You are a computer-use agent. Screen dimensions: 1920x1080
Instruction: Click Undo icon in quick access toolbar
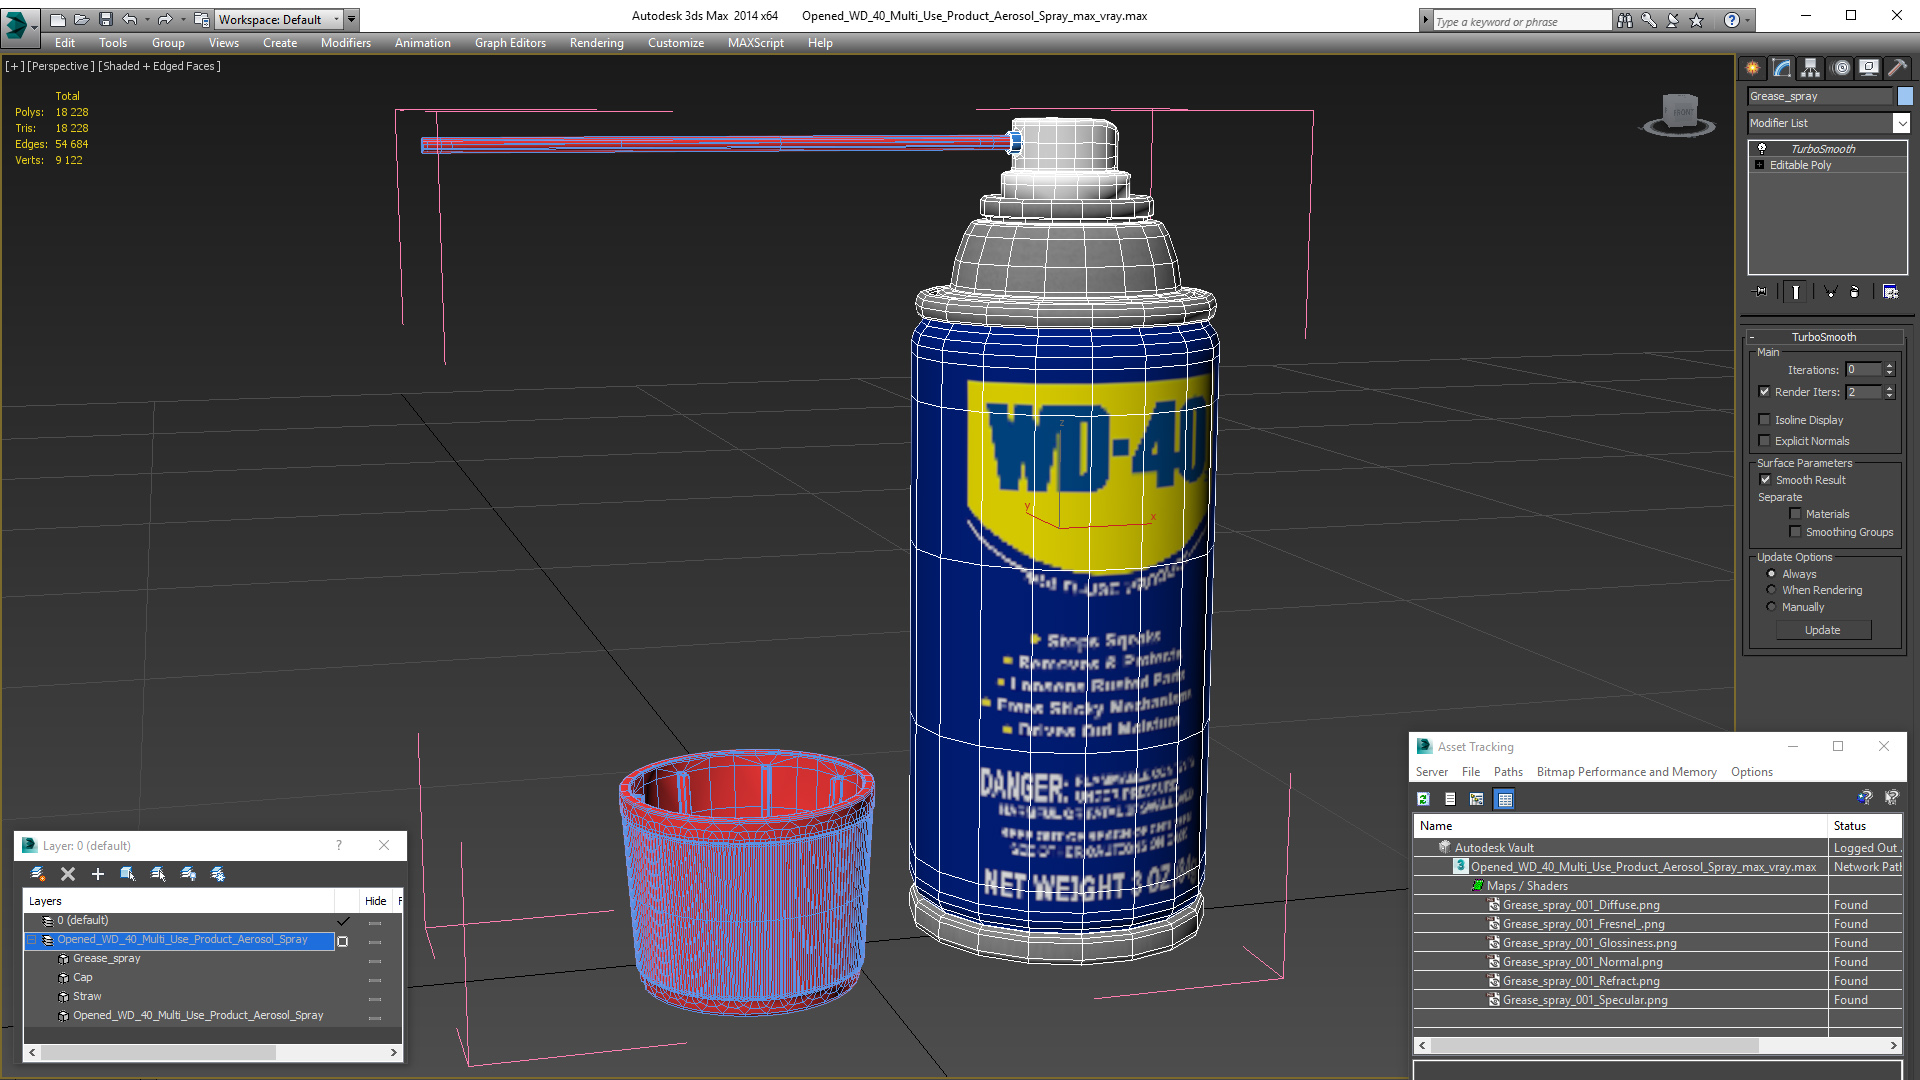tap(130, 19)
